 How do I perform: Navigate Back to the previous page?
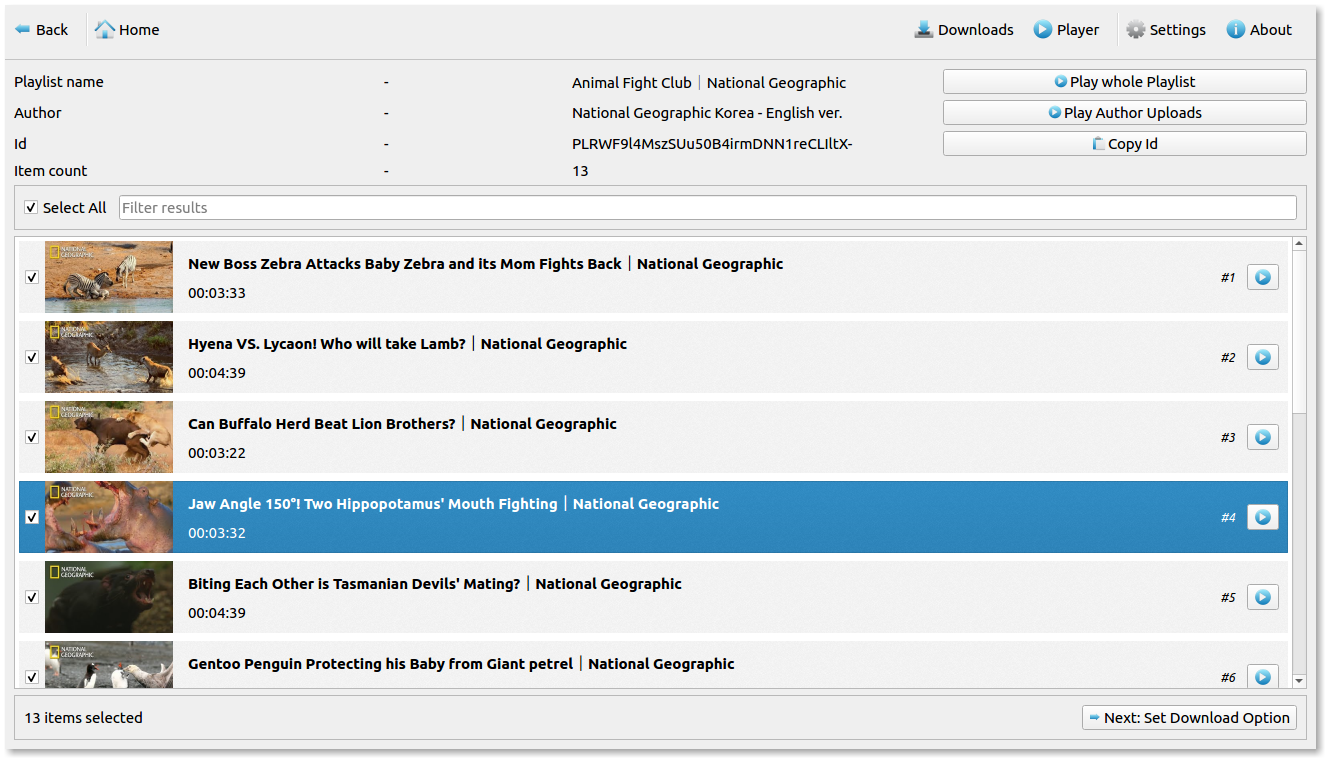click(42, 30)
